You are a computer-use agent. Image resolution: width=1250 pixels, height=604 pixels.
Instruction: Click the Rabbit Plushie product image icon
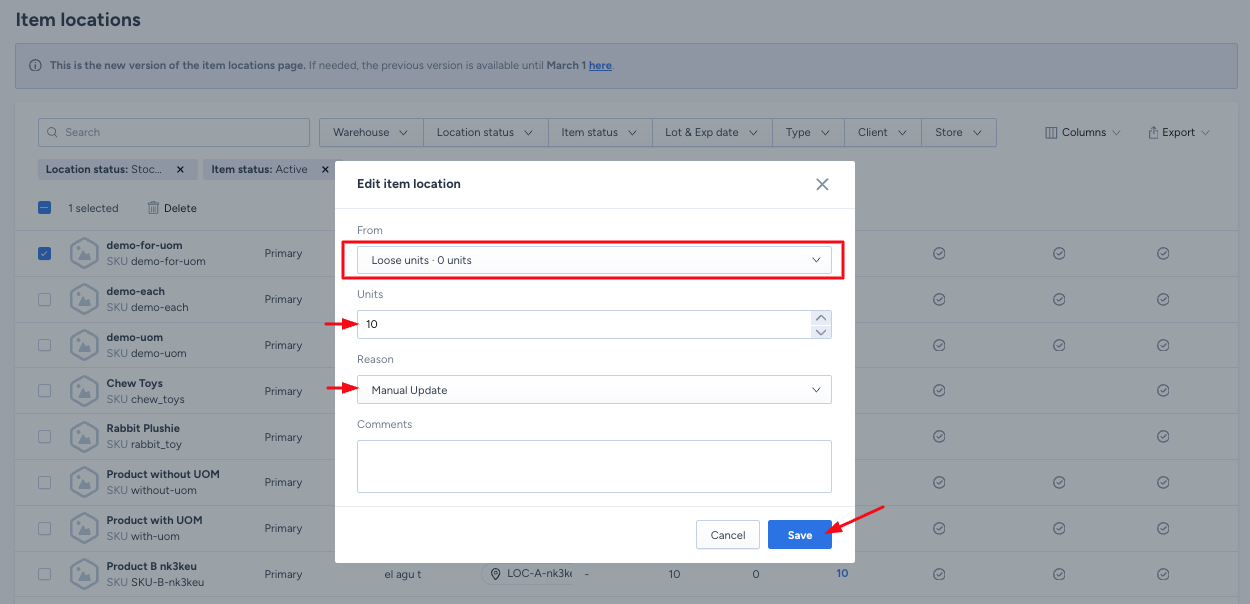click(84, 437)
